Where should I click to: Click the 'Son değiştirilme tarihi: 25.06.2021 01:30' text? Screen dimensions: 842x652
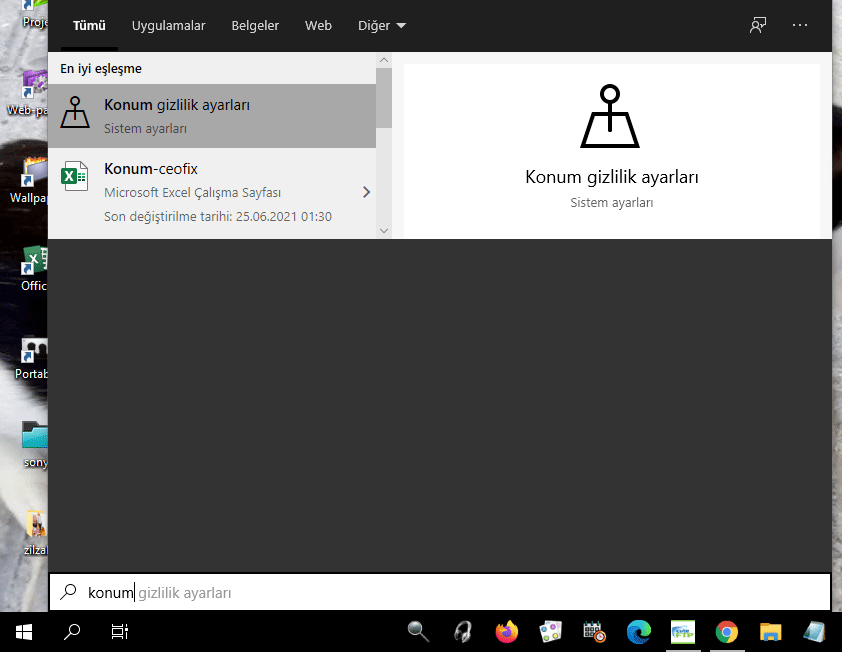coord(217,216)
